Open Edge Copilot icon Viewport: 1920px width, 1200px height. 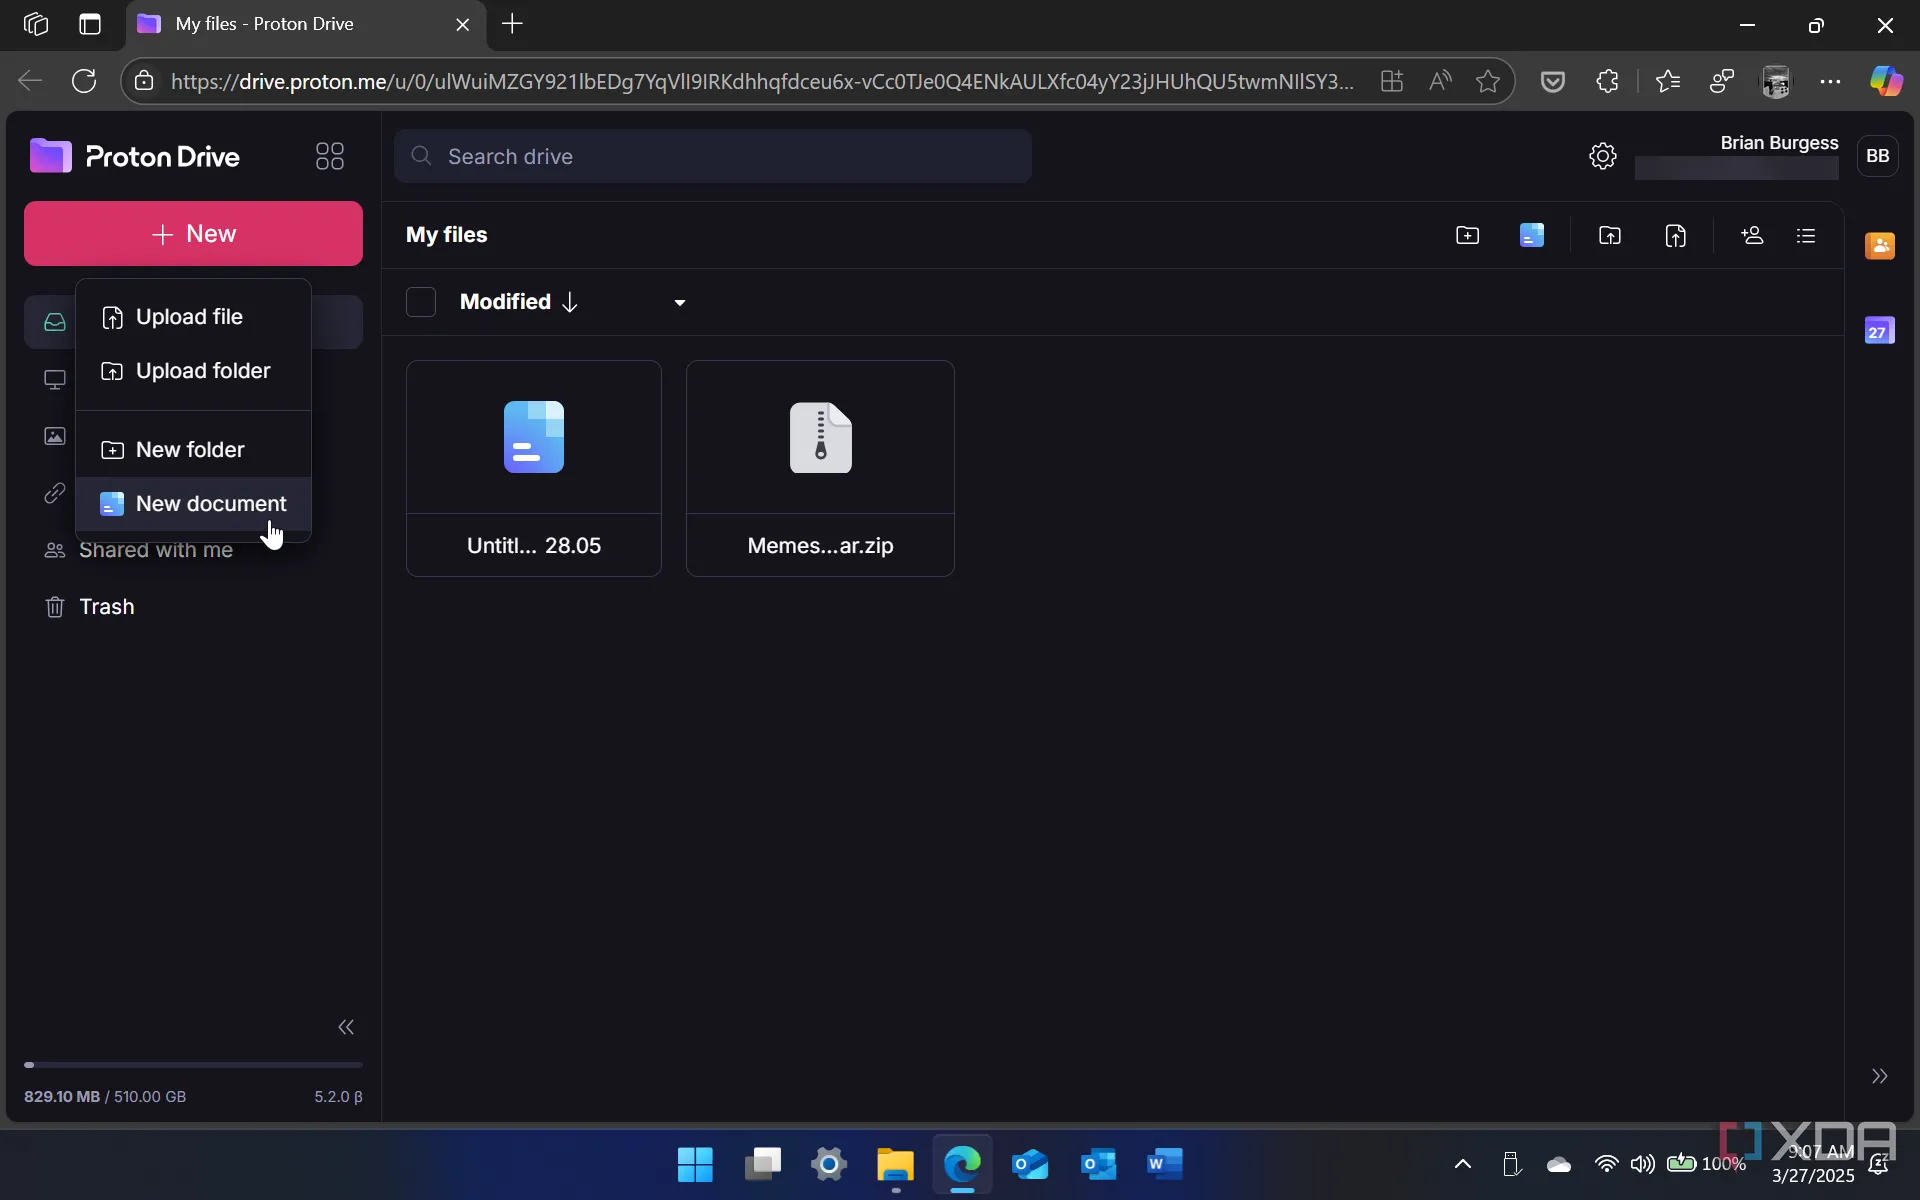point(1886,81)
